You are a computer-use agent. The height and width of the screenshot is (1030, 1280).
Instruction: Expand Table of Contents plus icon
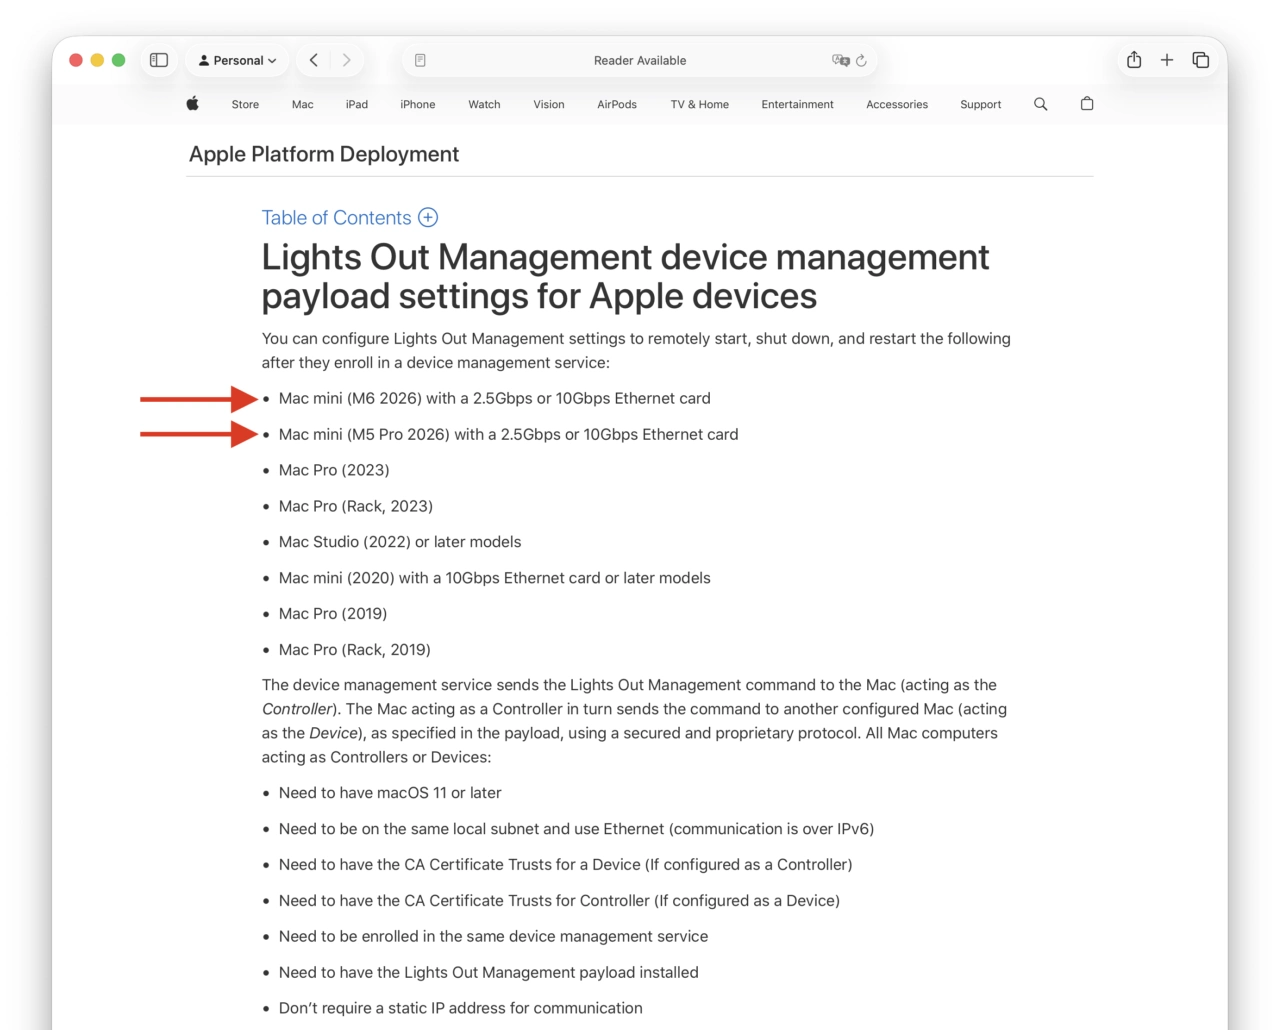428,217
